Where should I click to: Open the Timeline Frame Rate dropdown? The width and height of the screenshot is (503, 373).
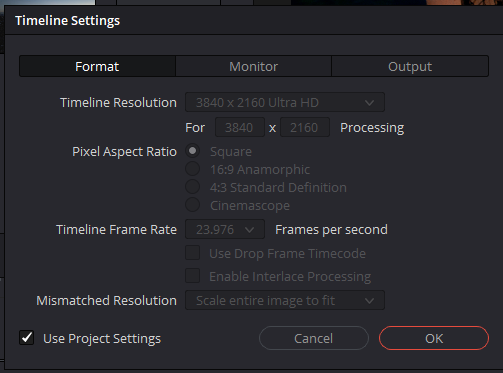point(225,229)
